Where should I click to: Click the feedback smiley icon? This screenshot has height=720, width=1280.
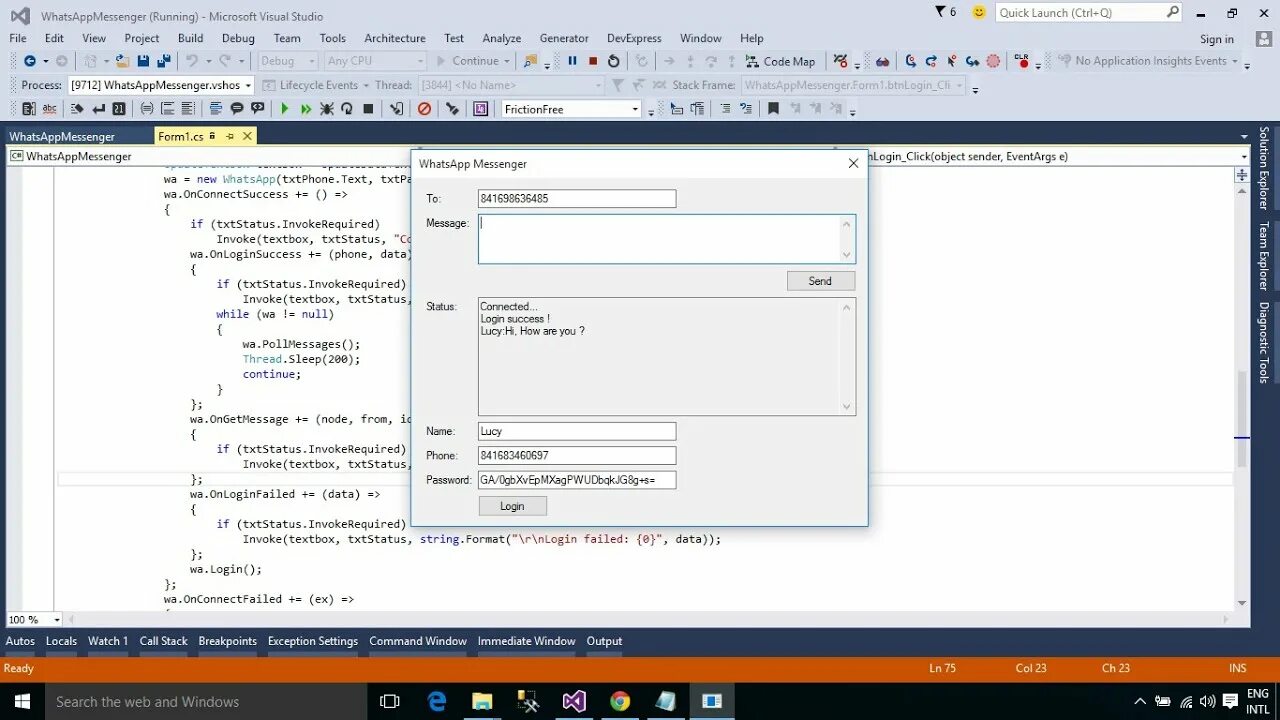tap(979, 12)
